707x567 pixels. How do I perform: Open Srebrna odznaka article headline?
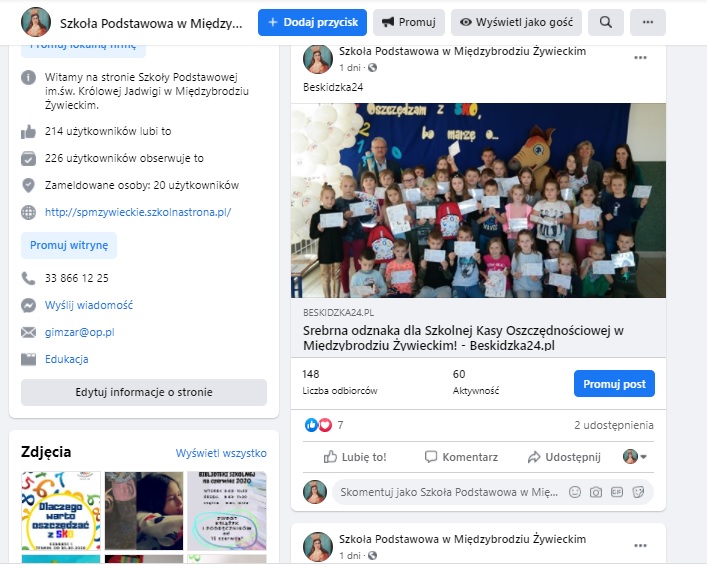tap(463, 338)
